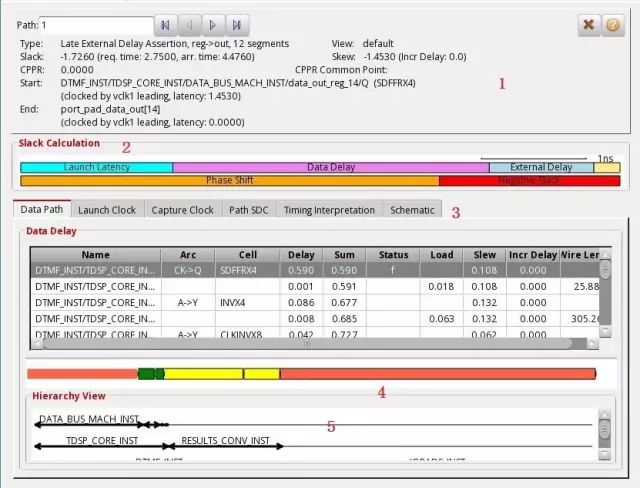Open the Schematic tab
The height and width of the screenshot is (488, 640).
click(412, 210)
